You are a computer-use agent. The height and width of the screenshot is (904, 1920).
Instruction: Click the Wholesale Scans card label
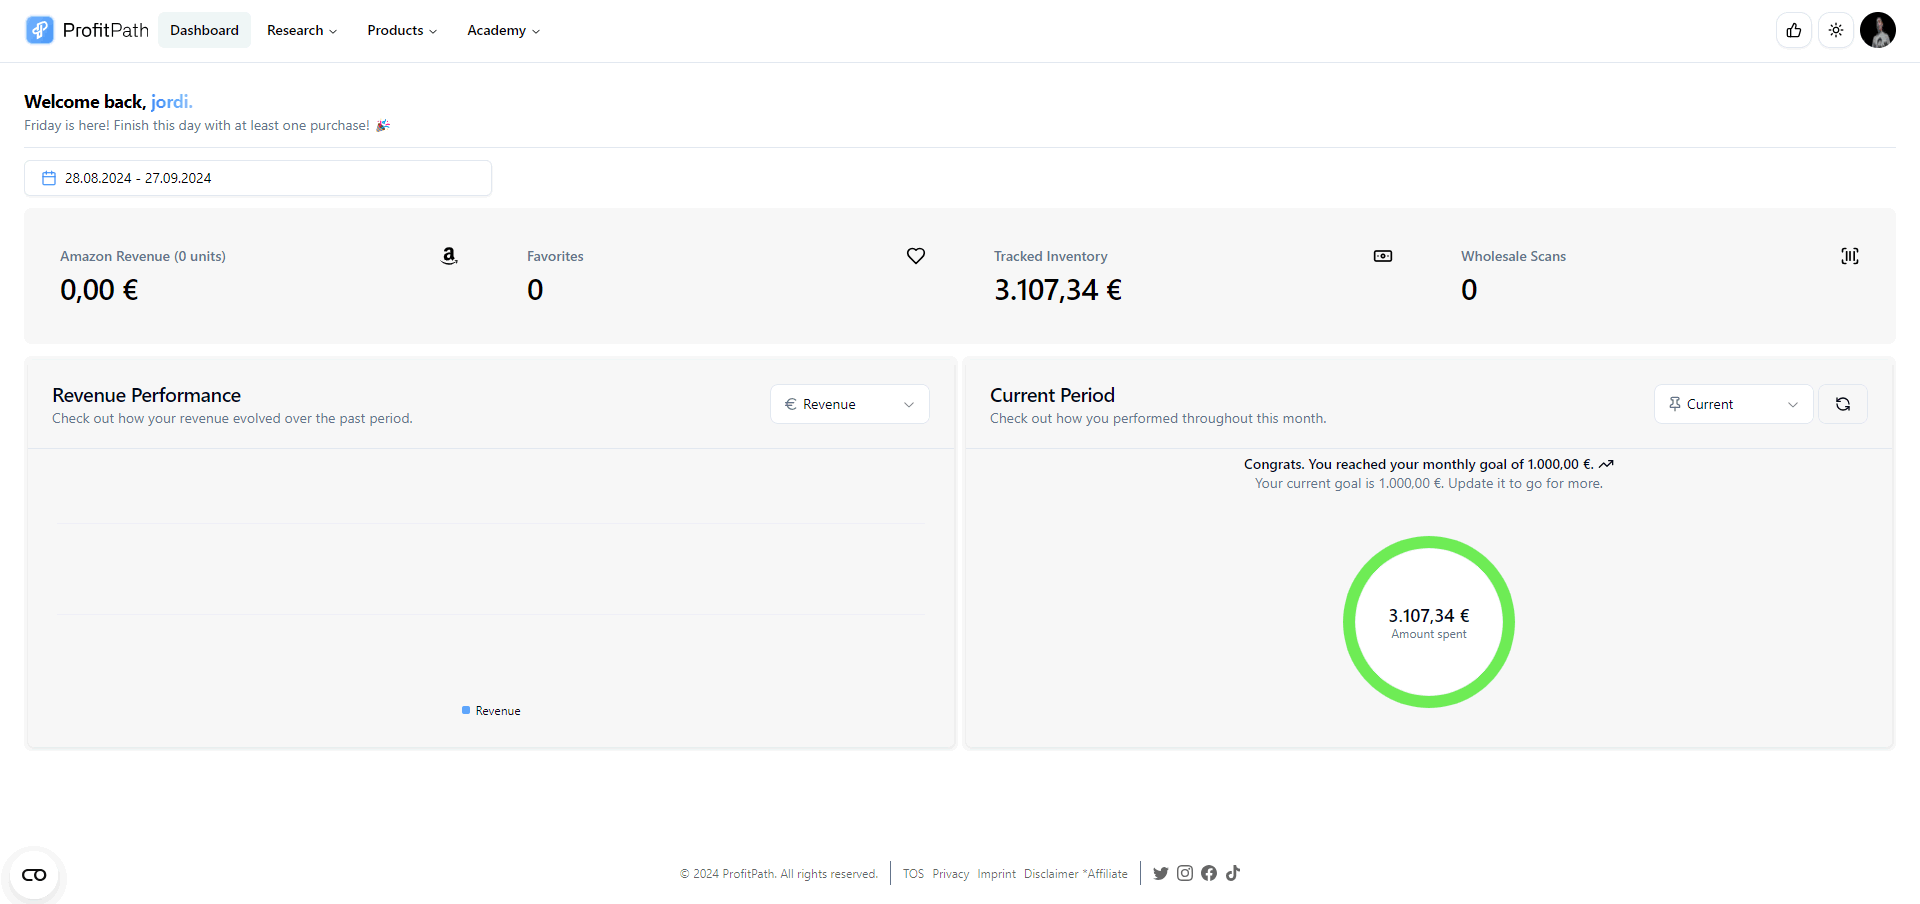(x=1513, y=257)
